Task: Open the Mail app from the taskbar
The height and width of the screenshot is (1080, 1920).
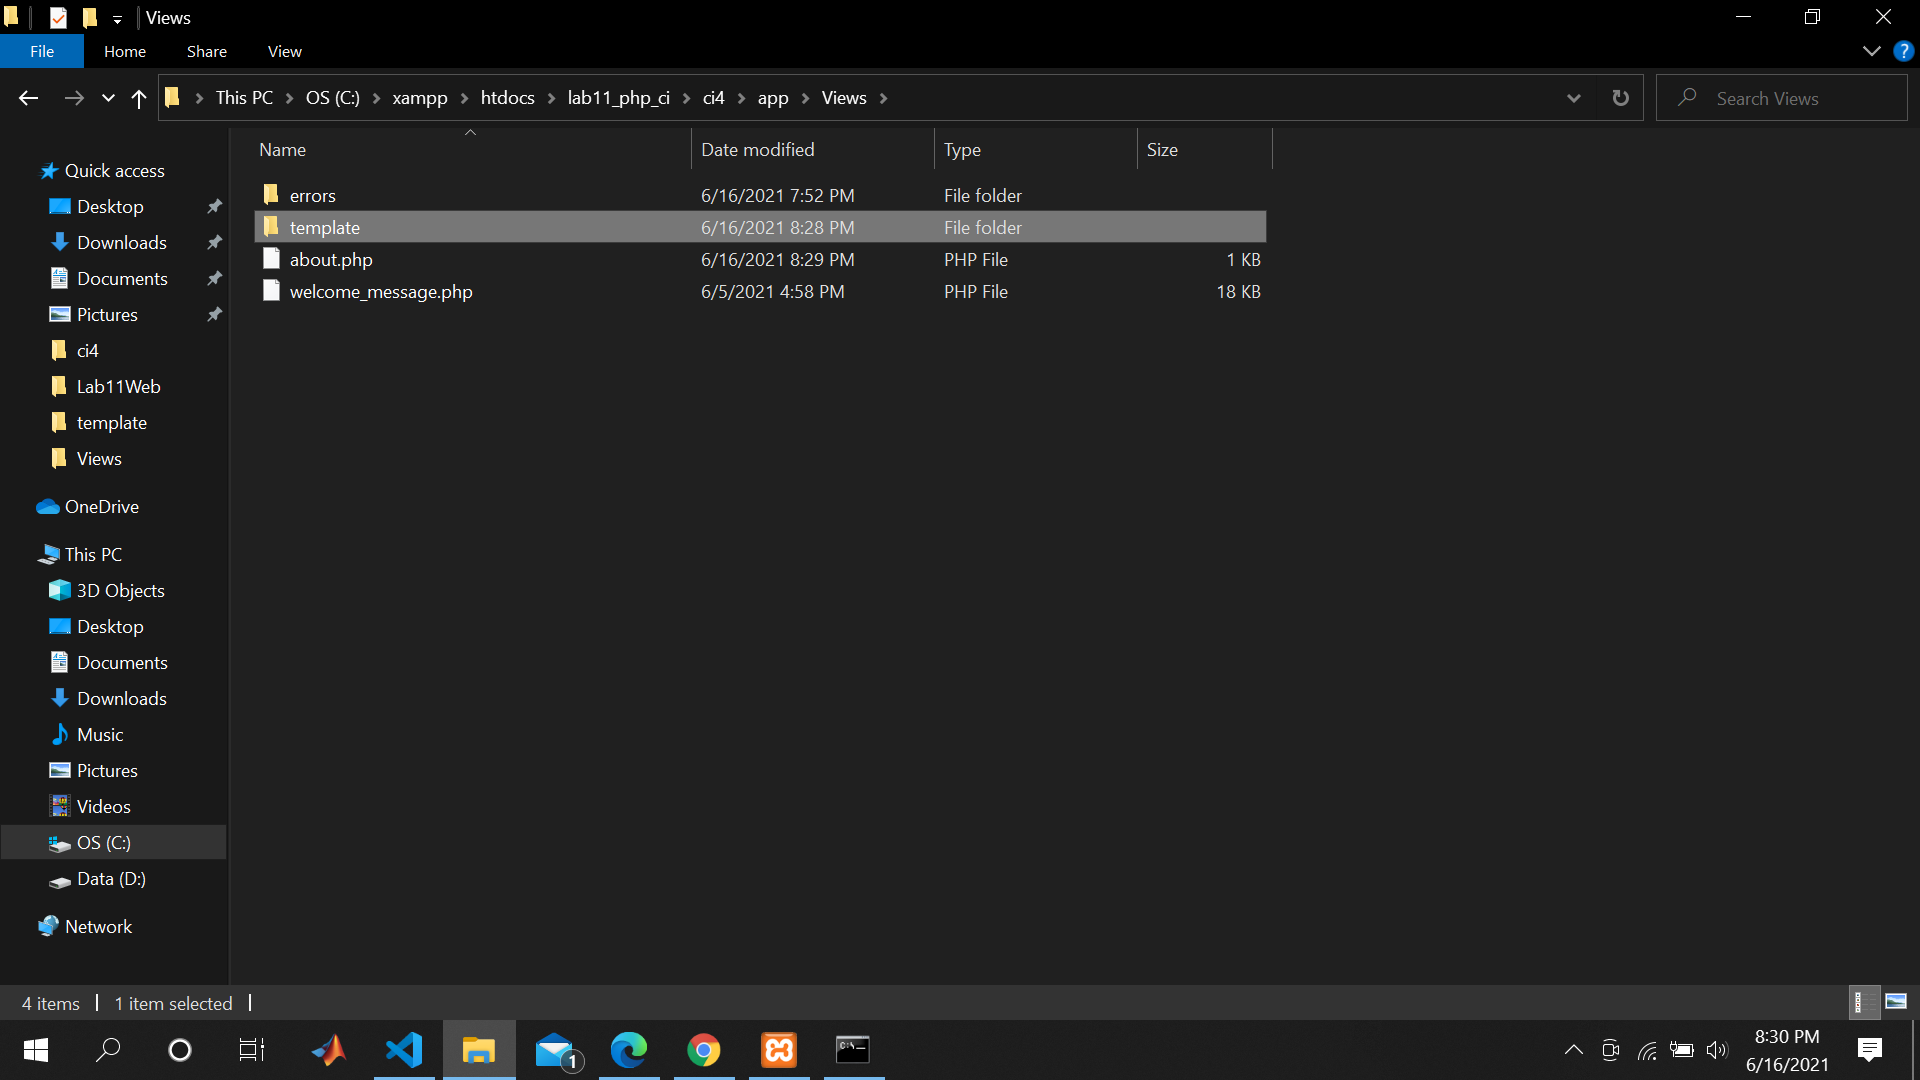Action: click(x=557, y=1050)
